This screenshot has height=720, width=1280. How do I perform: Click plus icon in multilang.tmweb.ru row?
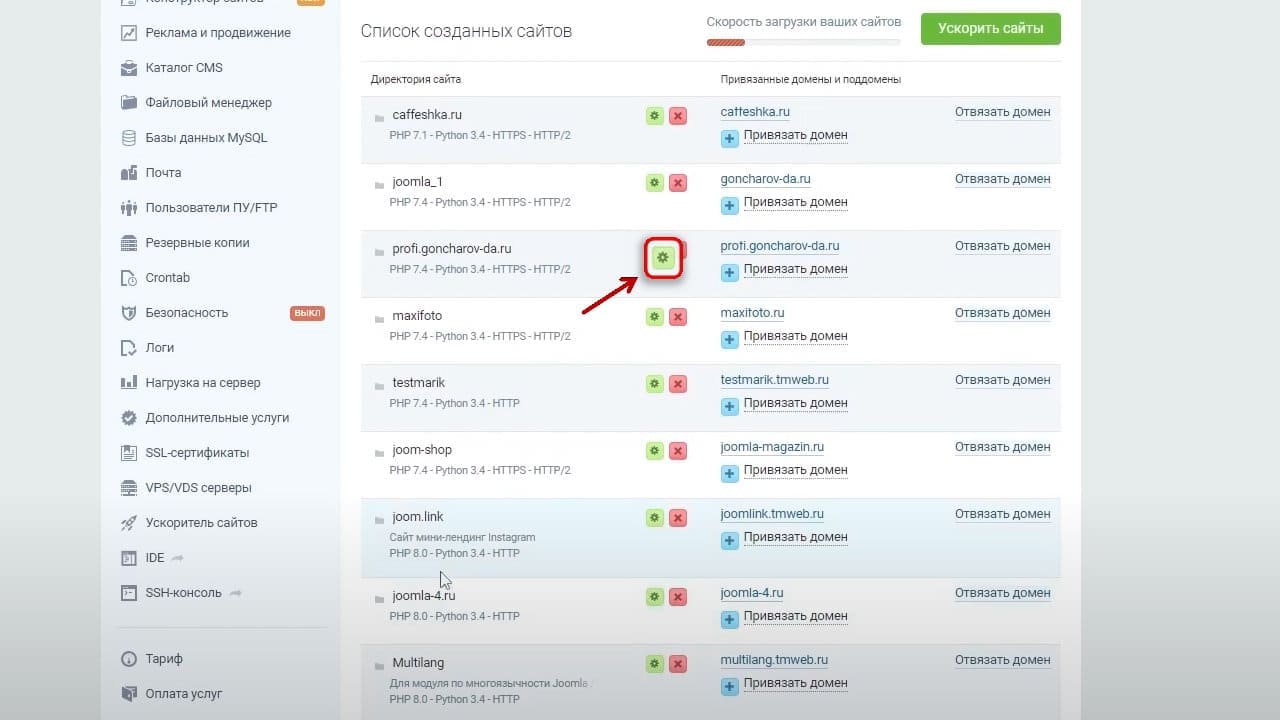(730, 687)
